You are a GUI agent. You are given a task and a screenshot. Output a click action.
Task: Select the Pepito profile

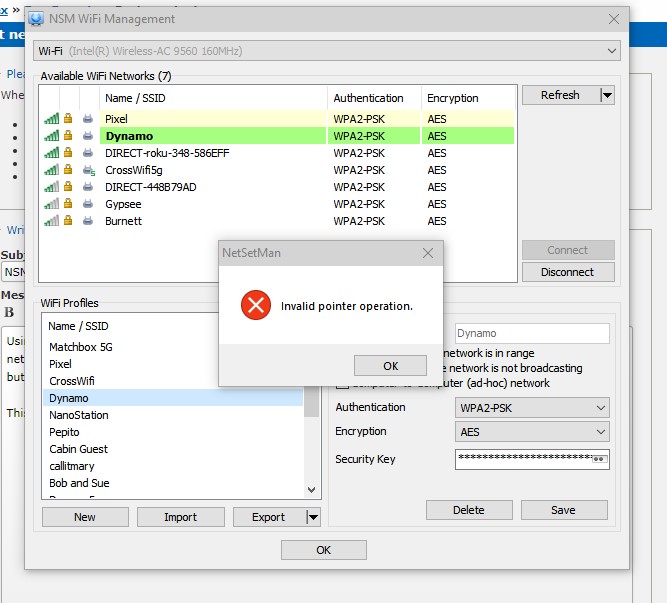coord(173,432)
